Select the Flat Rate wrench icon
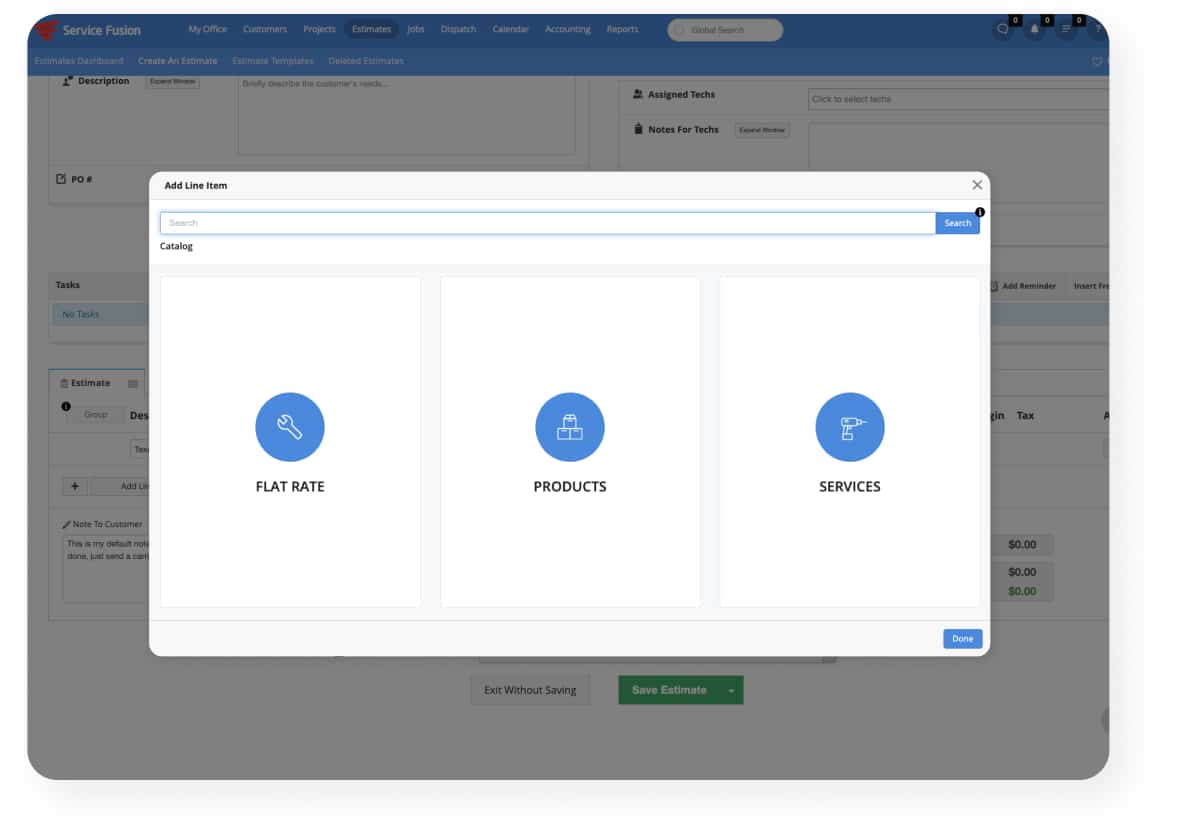 (290, 426)
